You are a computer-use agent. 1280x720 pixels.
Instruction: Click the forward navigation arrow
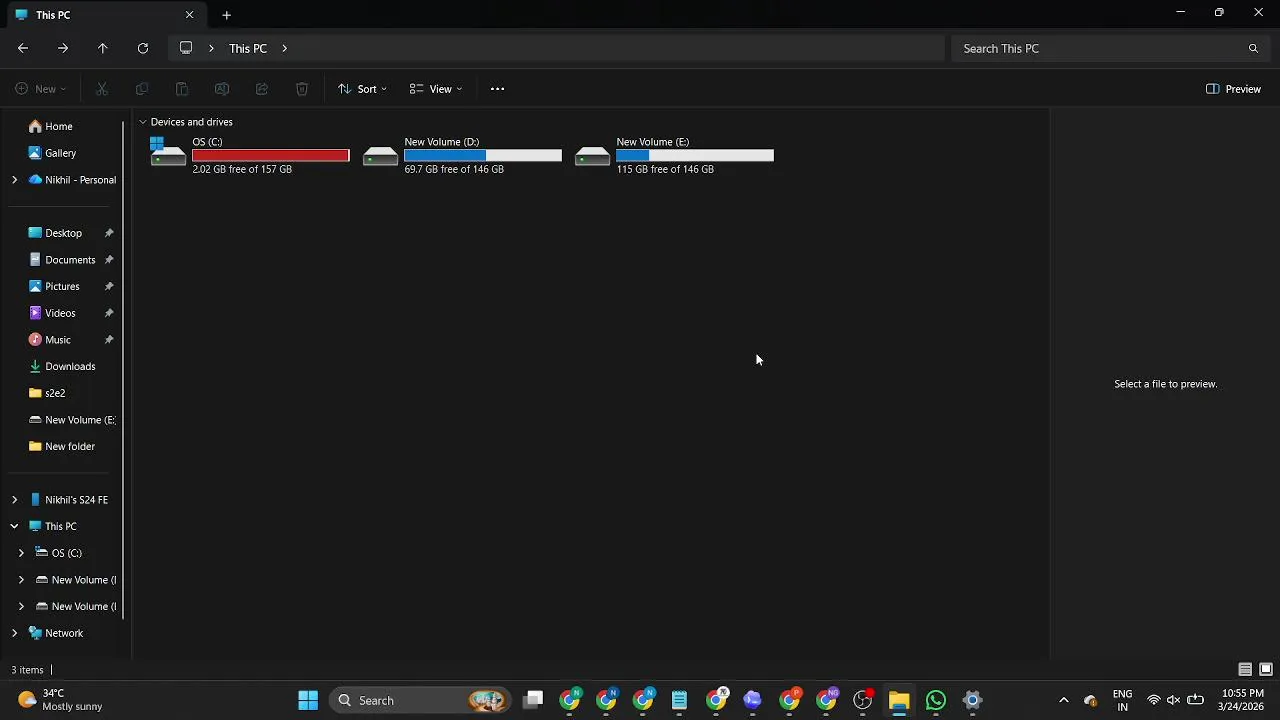[63, 48]
